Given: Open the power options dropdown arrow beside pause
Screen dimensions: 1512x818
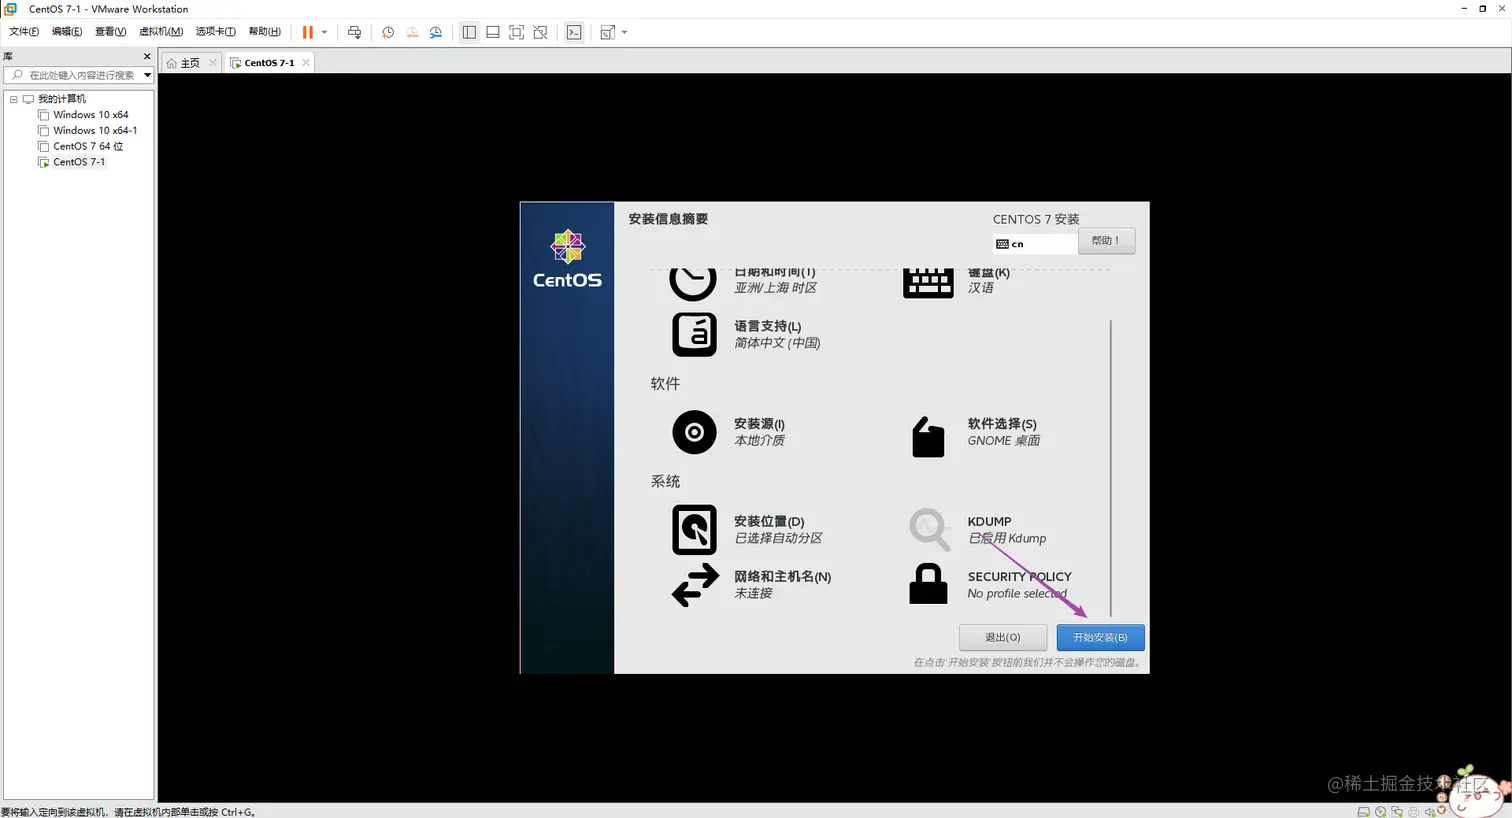Looking at the screenshot, I should (324, 32).
